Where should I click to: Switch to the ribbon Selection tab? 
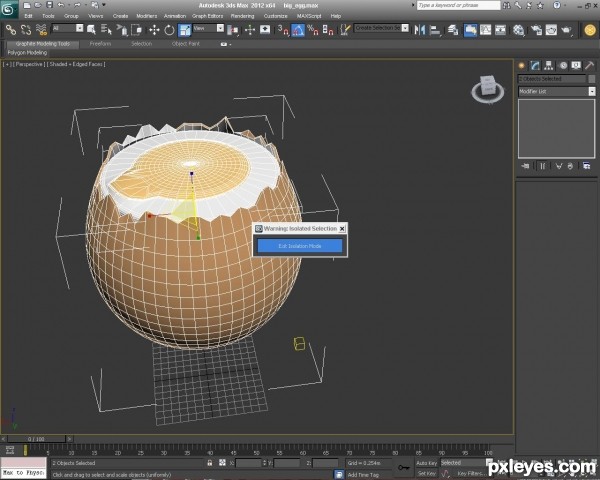[142, 44]
